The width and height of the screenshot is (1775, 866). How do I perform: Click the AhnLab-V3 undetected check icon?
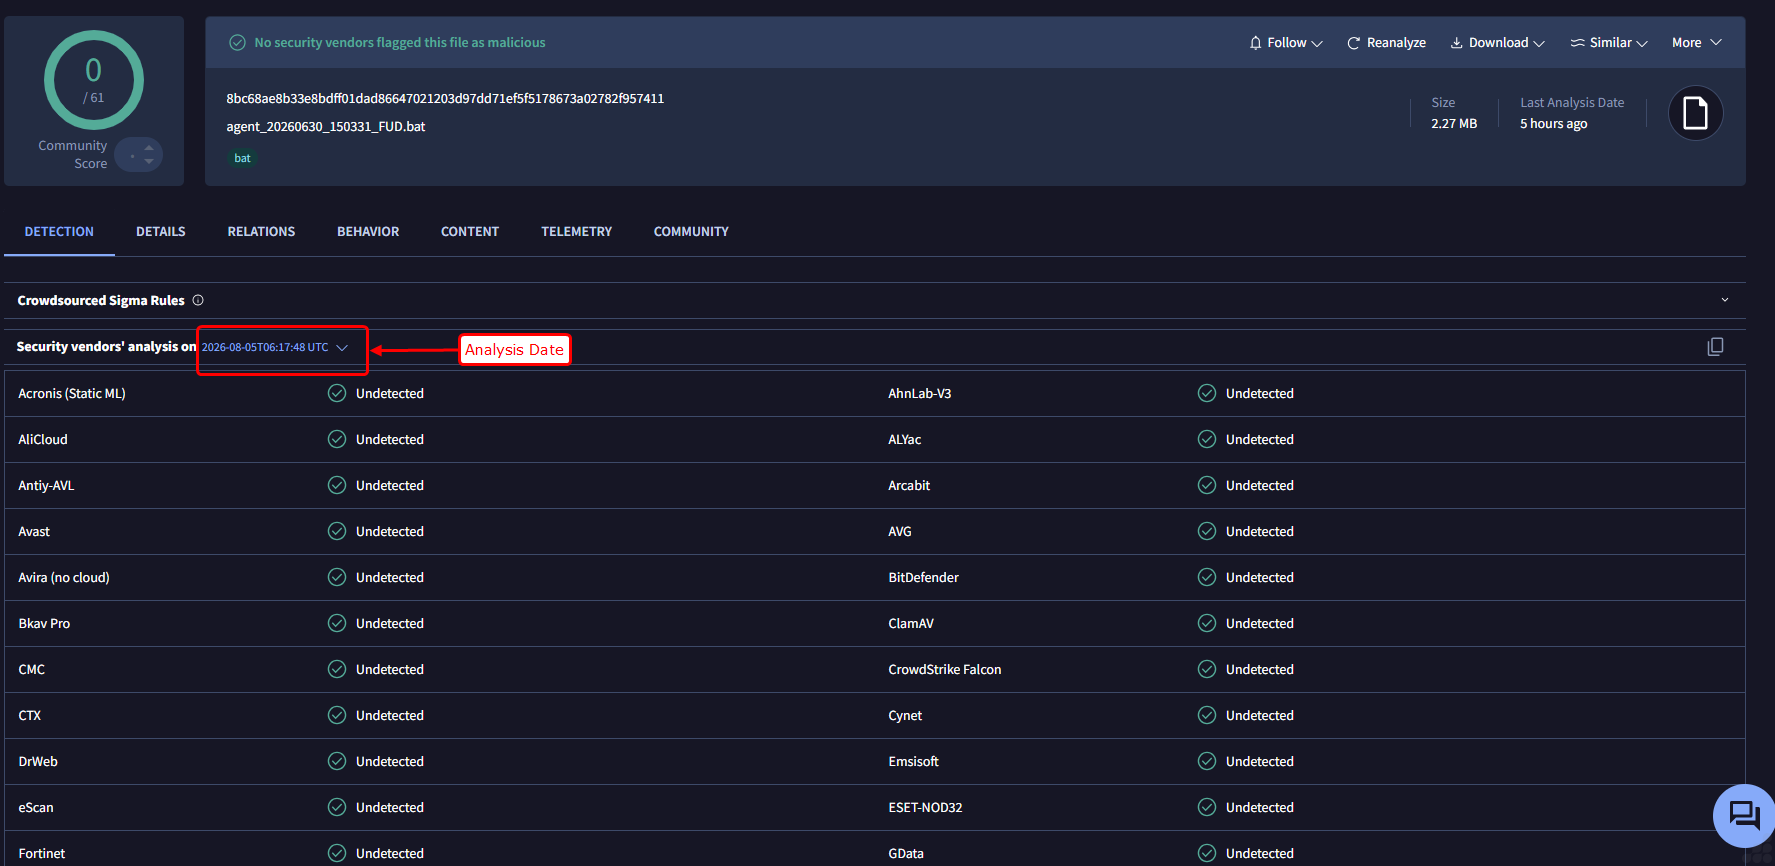[1207, 393]
